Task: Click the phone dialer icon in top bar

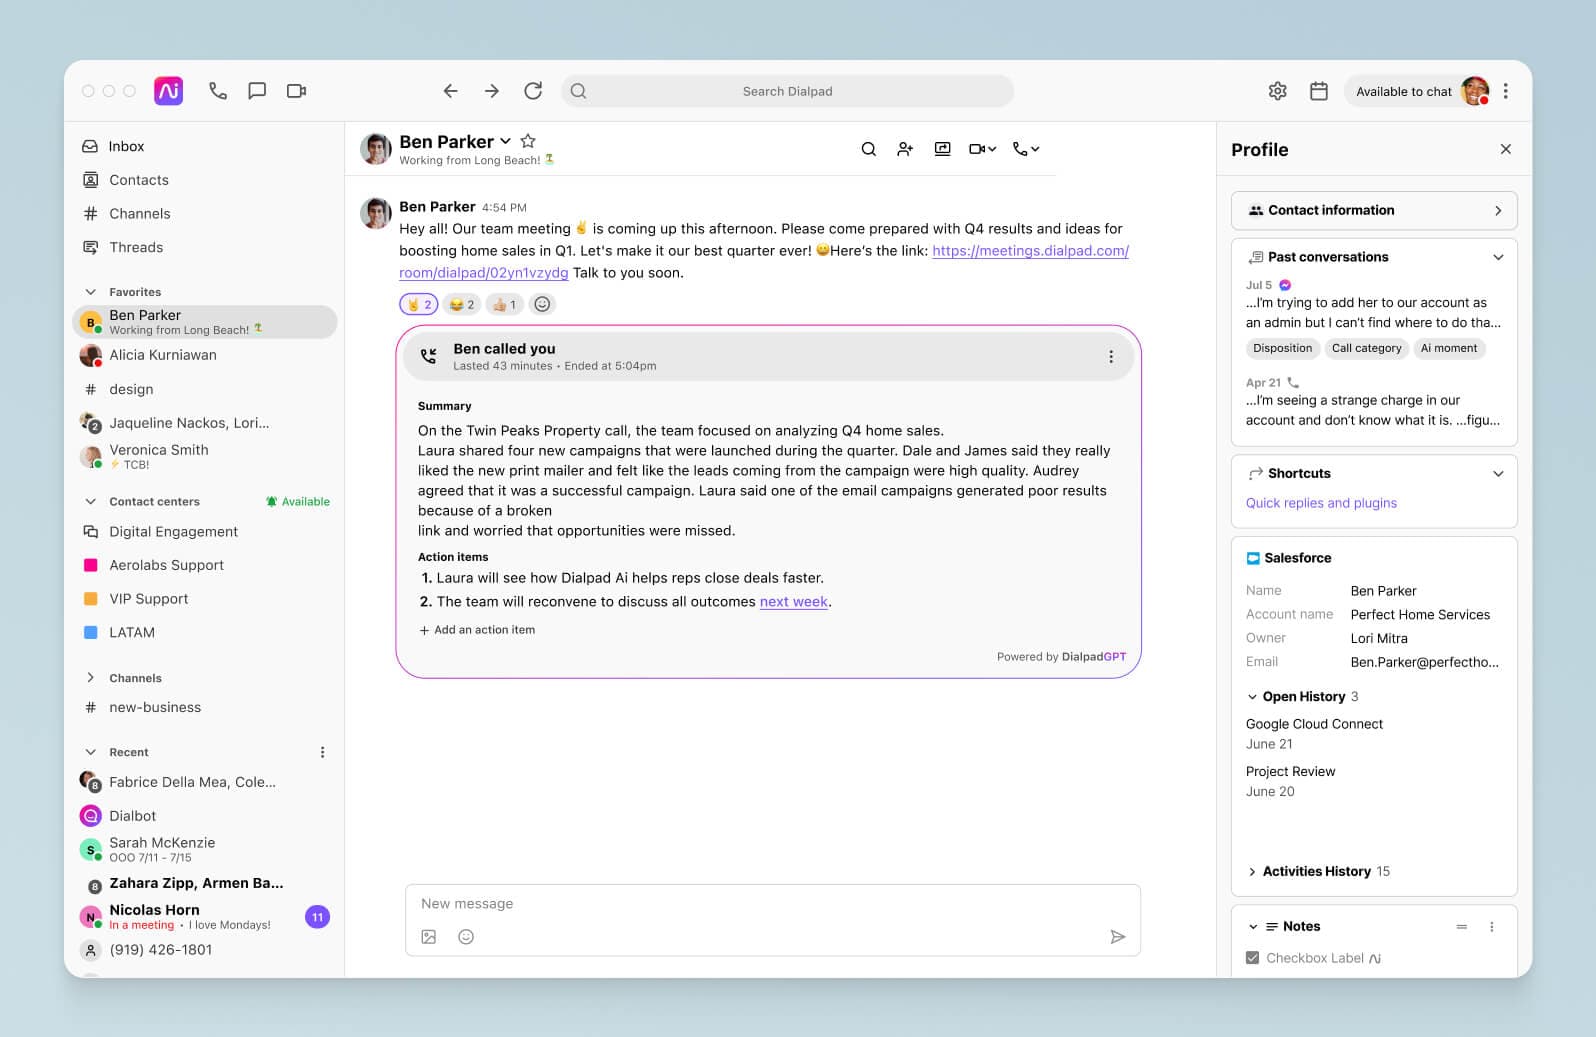Action: point(217,91)
